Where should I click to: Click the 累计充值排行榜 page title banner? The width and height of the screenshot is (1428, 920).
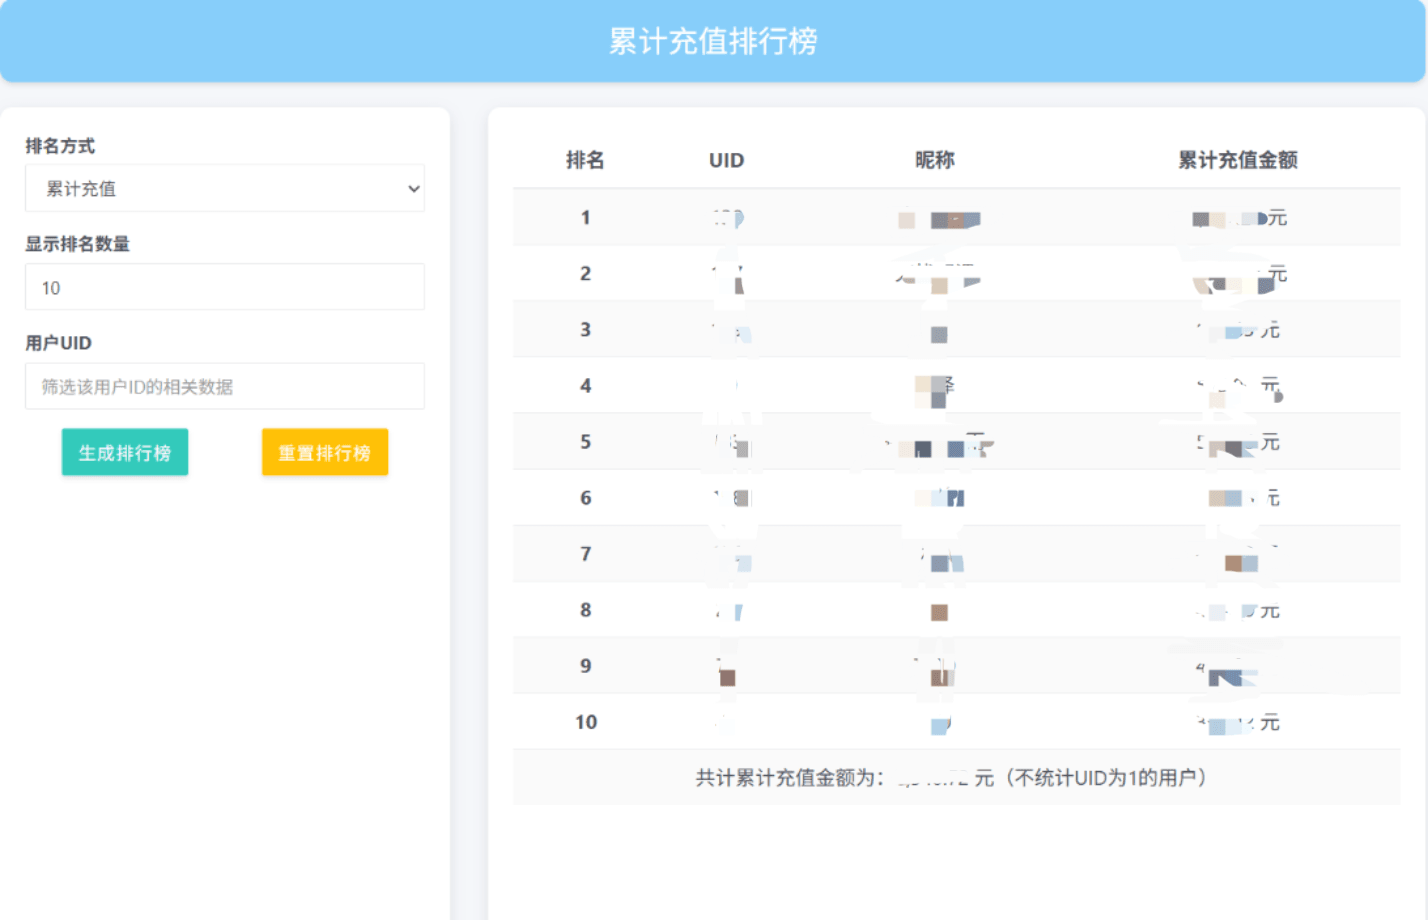[713, 41]
